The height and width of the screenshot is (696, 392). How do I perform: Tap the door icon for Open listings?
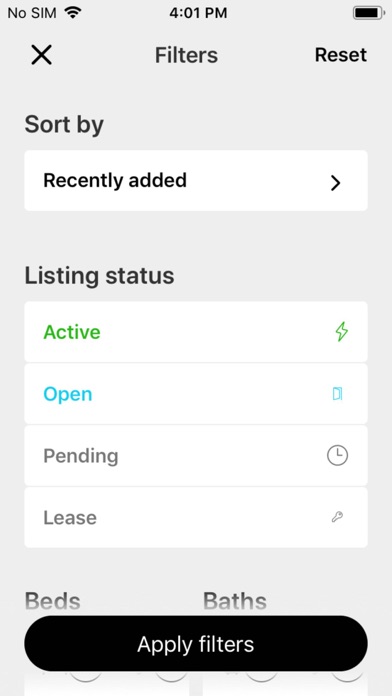point(337,394)
